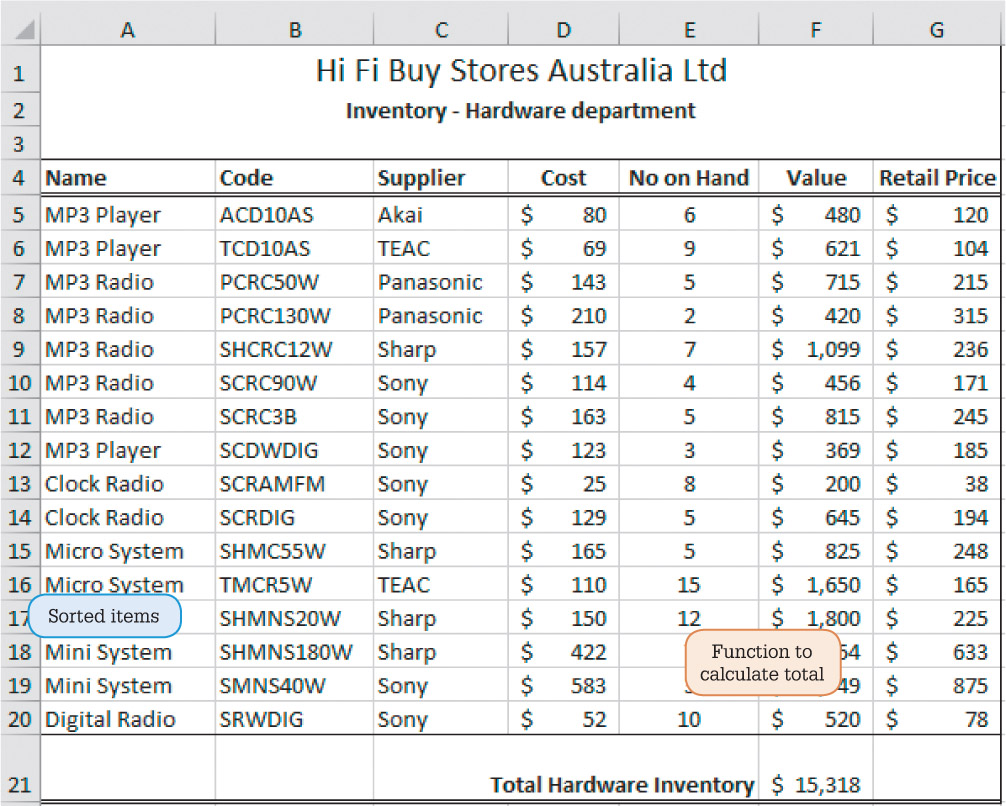This screenshot has width=1006, height=806.
Task: Click the code cell 'SCRC3B'
Action: (x=294, y=416)
